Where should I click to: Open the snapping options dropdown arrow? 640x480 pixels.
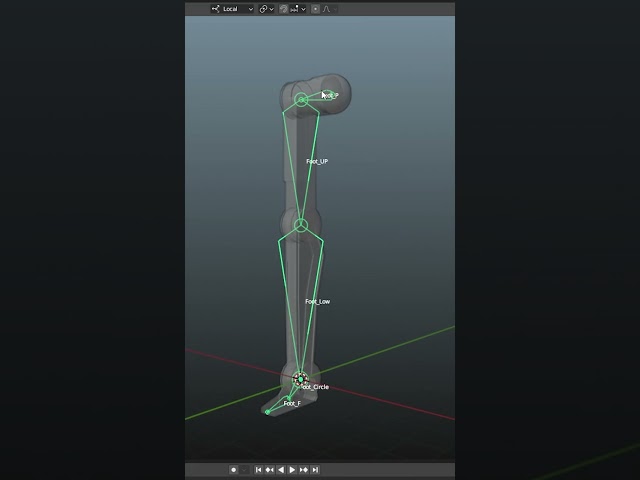(304, 9)
